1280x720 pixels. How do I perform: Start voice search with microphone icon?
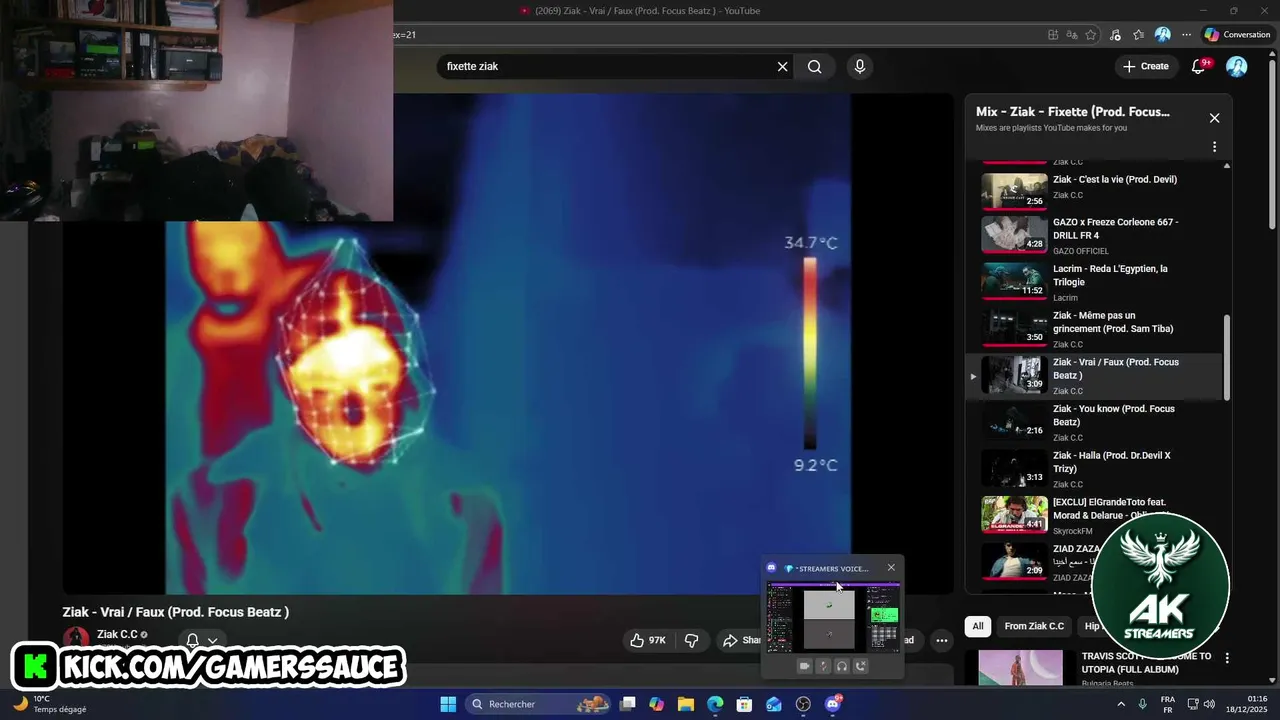point(859,66)
